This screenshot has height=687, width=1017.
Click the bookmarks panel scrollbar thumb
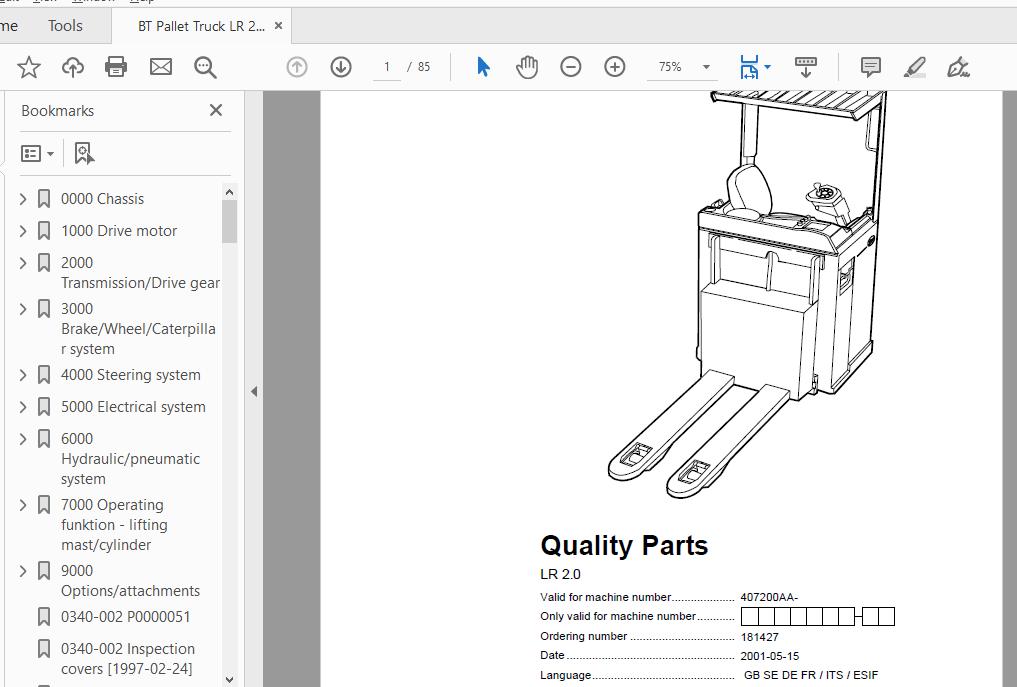(x=230, y=221)
